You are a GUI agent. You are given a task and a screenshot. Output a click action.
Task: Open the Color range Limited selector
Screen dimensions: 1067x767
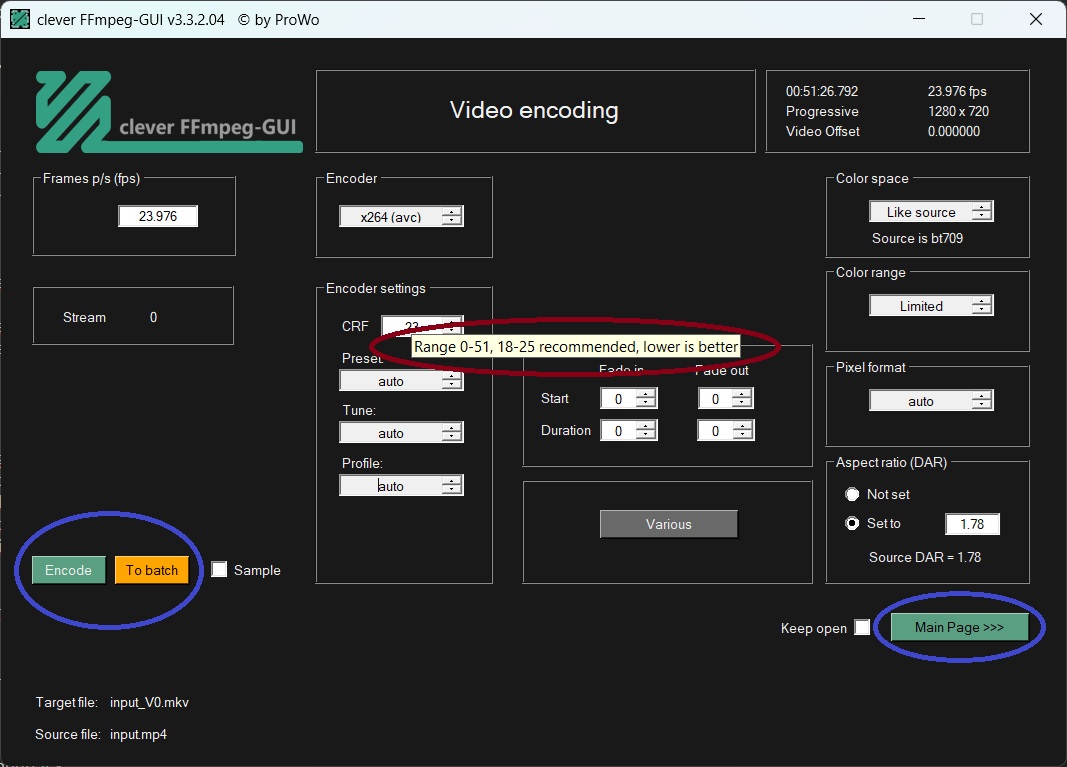(x=931, y=306)
